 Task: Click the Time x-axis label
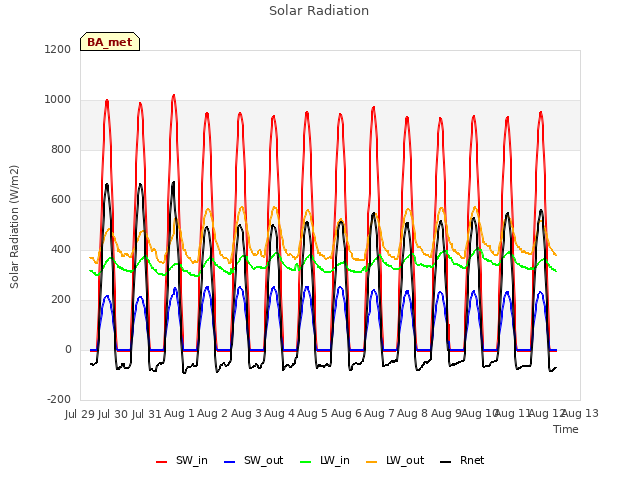566,429
